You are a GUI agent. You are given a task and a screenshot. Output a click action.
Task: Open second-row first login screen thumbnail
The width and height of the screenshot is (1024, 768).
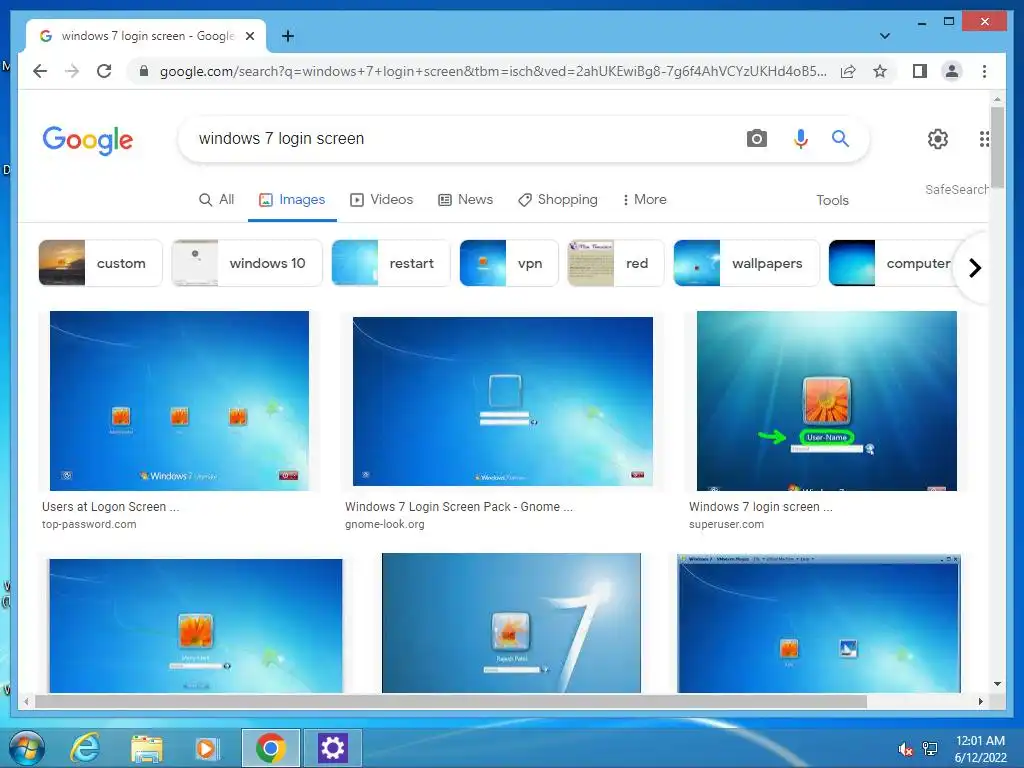[196, 626]
